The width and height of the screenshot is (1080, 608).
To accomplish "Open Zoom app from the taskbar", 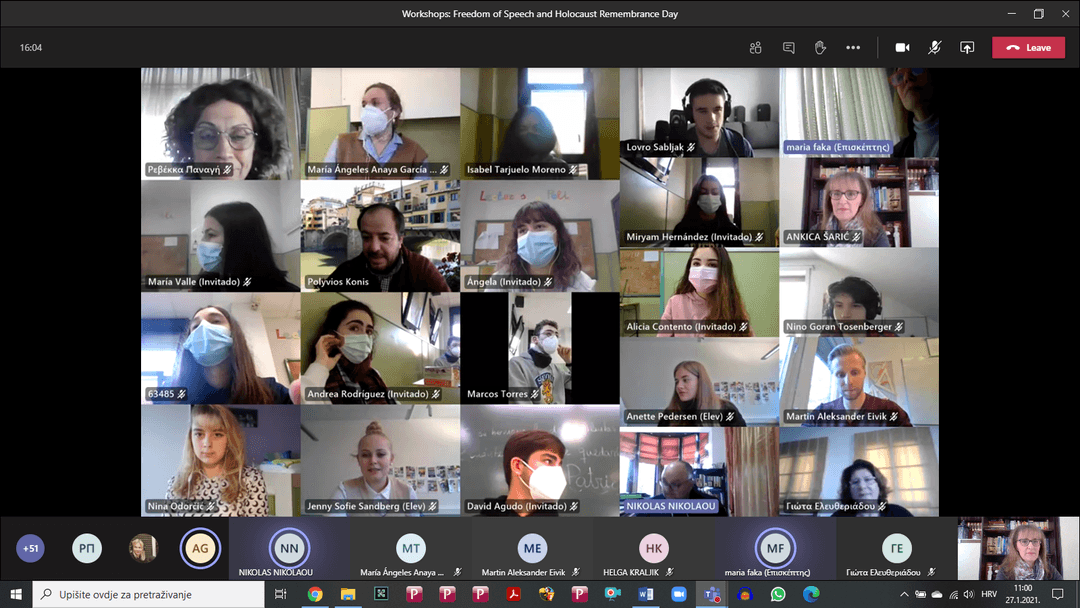I will (x=678, y=594).
